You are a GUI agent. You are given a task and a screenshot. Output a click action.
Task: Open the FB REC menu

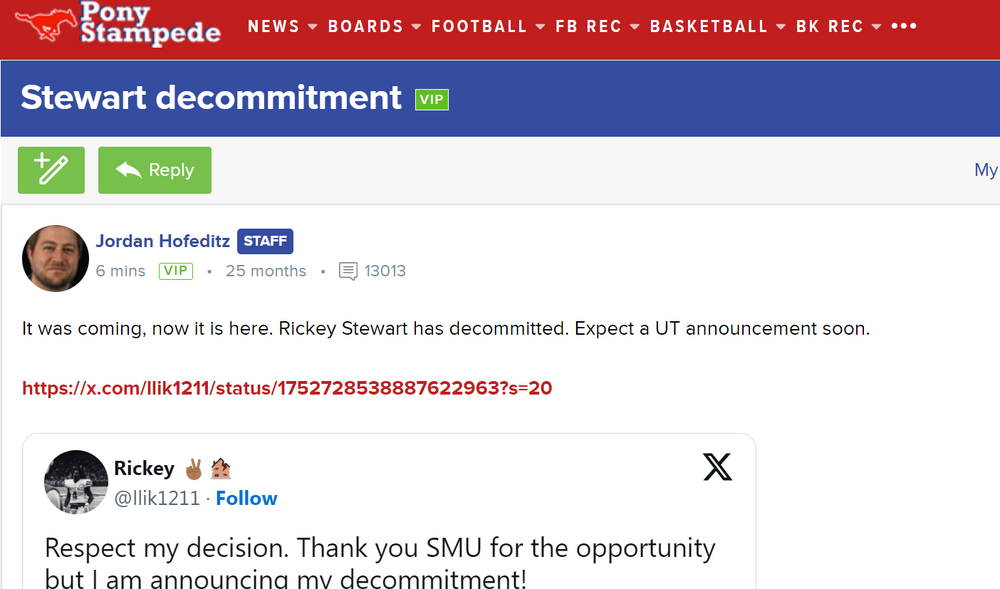click(x=597, y=27)
